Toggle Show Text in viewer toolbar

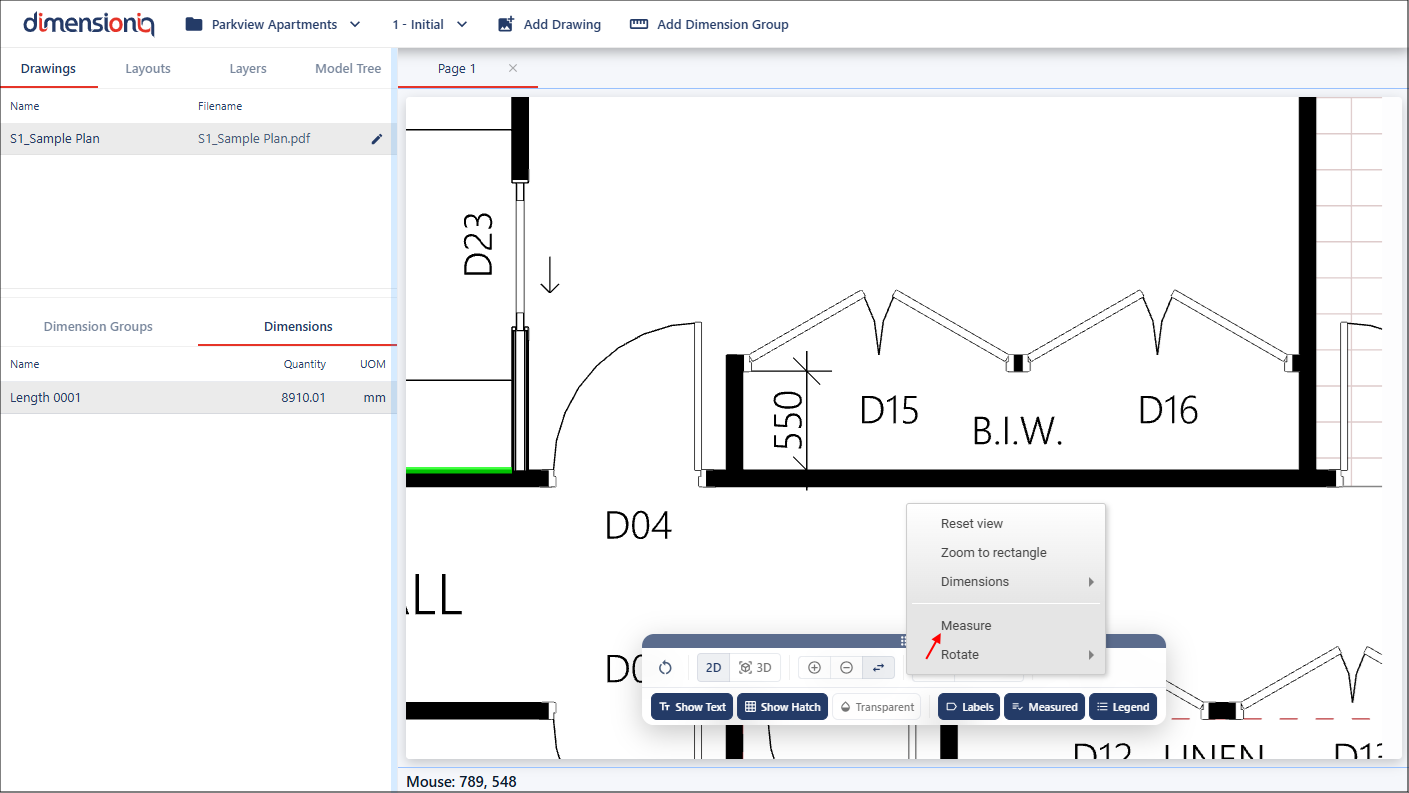691,707
